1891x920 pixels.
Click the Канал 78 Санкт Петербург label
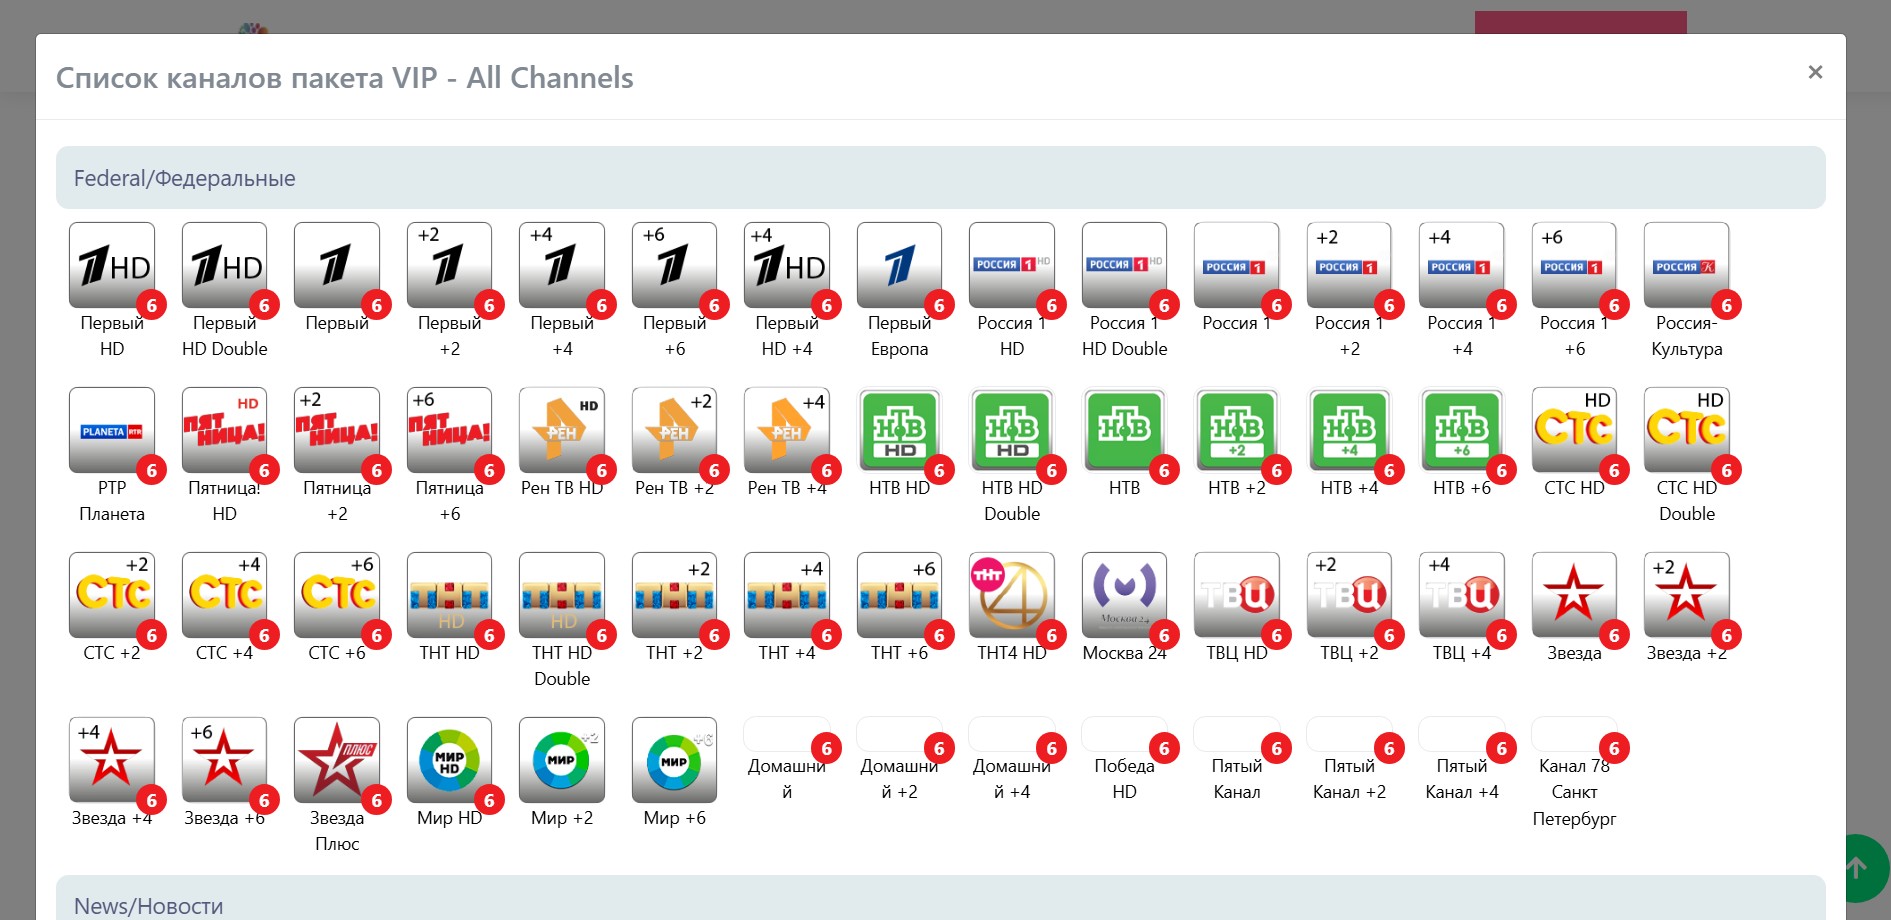coord(1574,792)
